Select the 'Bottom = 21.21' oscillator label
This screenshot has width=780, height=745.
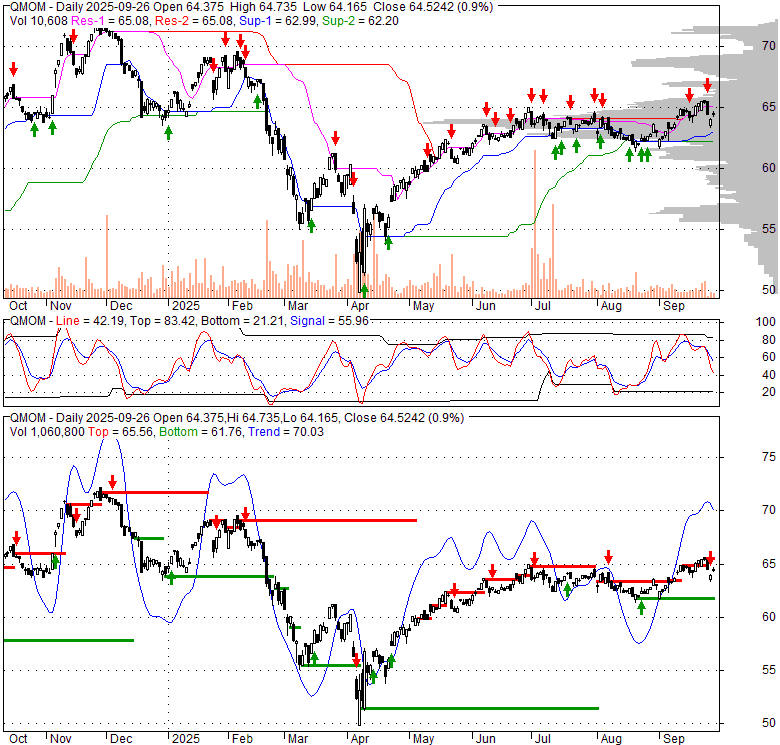[243, 321]
